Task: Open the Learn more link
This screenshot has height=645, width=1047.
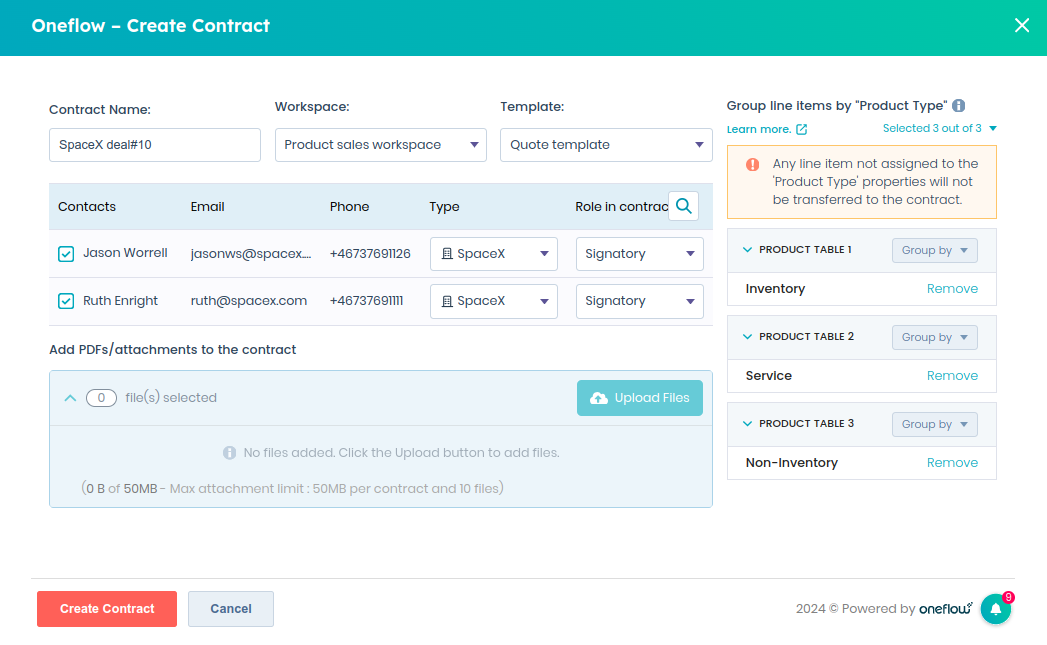Action: tap(759, 130)
